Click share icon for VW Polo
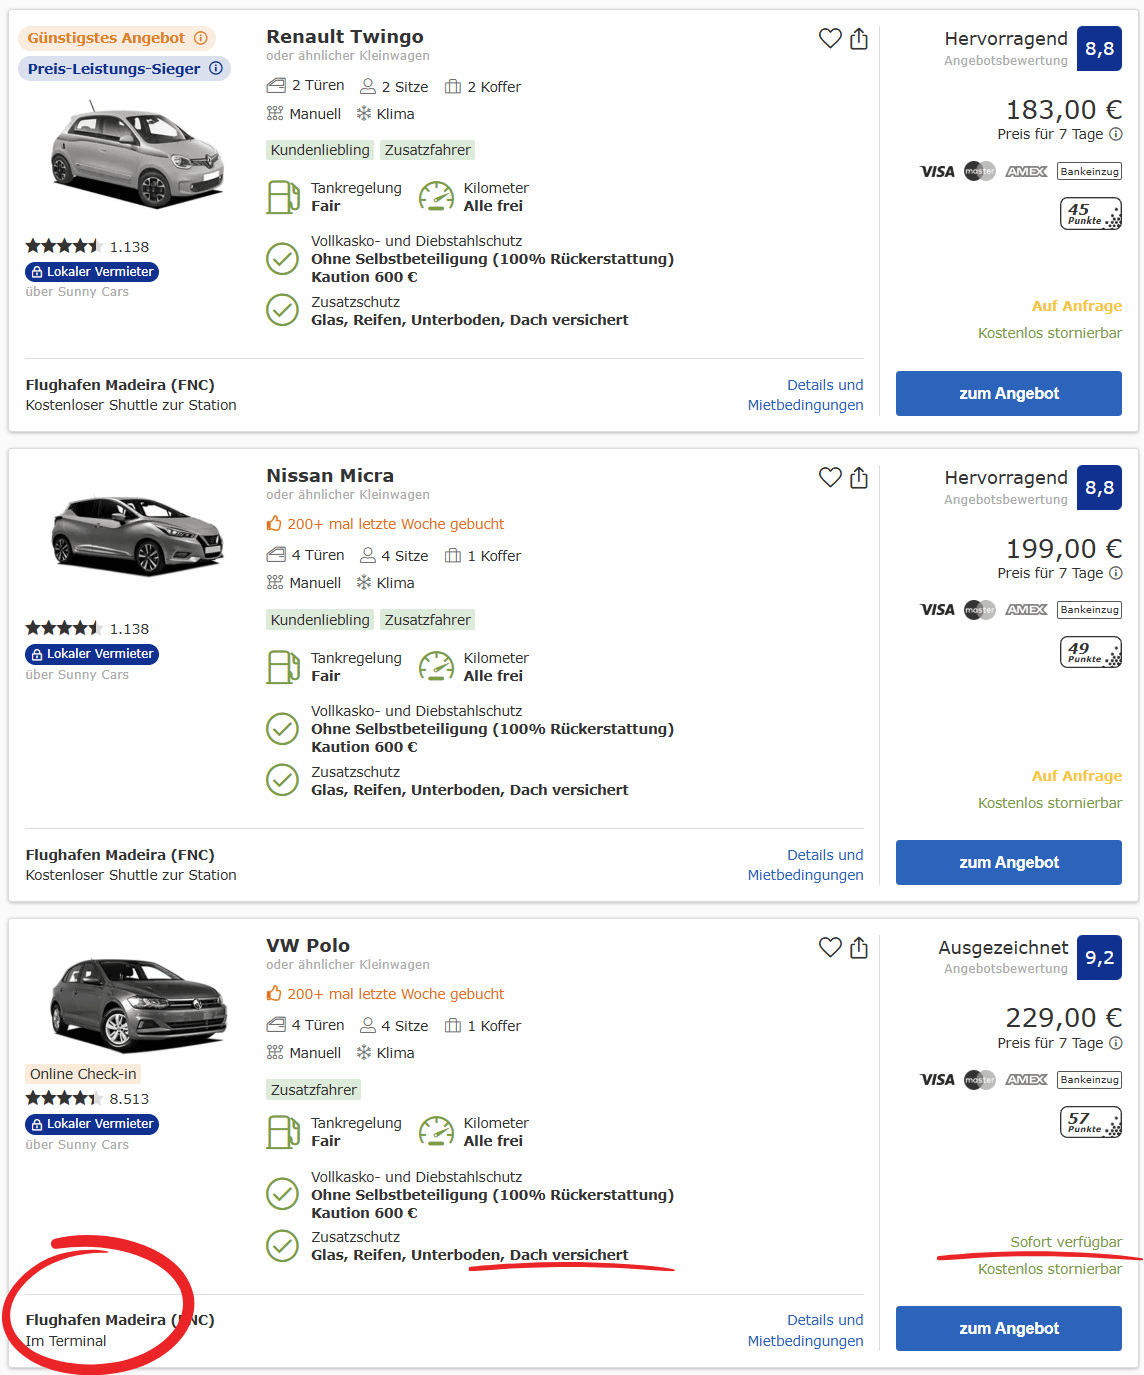The width and height of the screenshot is (1144, 1375). [859, 947]
